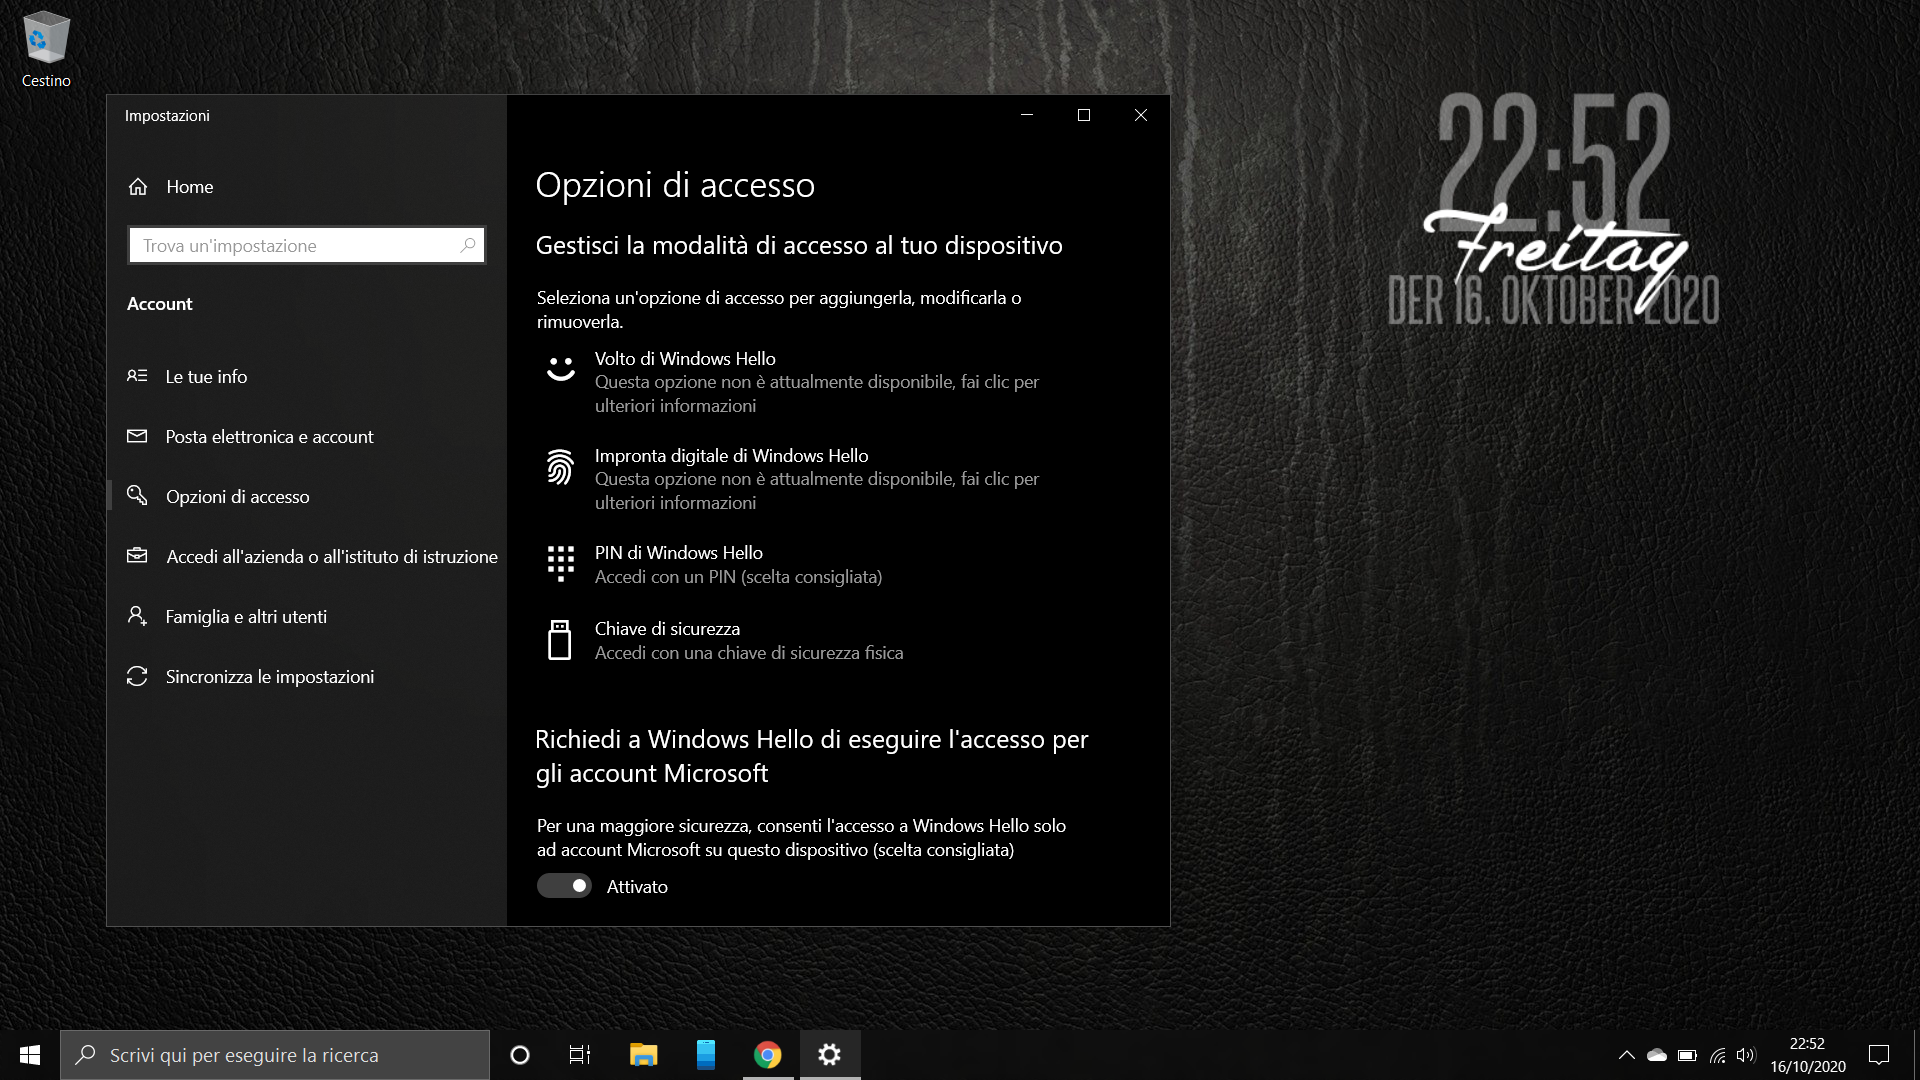Maximize the Impostazioni window
Viewport: 1920px width, 1080px height.
point(1084,115)
